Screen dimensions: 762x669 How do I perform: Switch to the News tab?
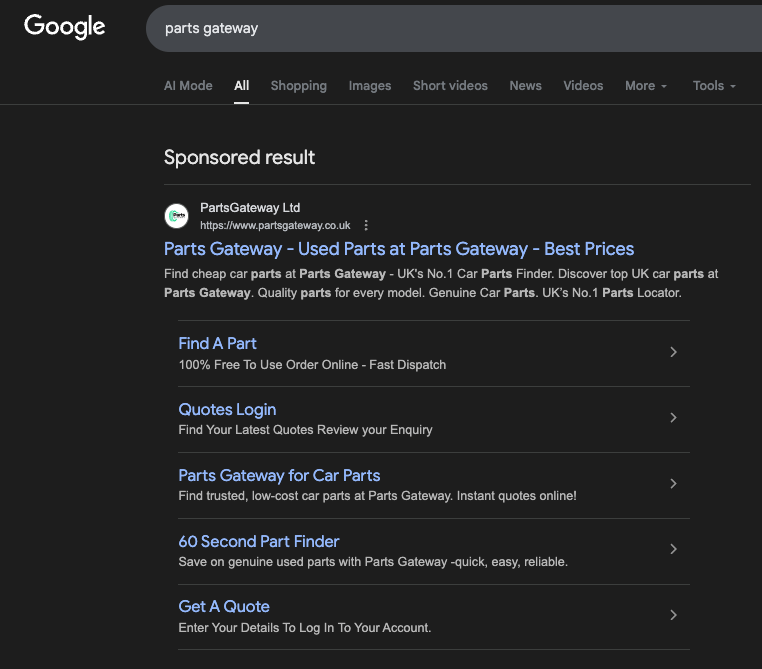click(x=525, y=86)
